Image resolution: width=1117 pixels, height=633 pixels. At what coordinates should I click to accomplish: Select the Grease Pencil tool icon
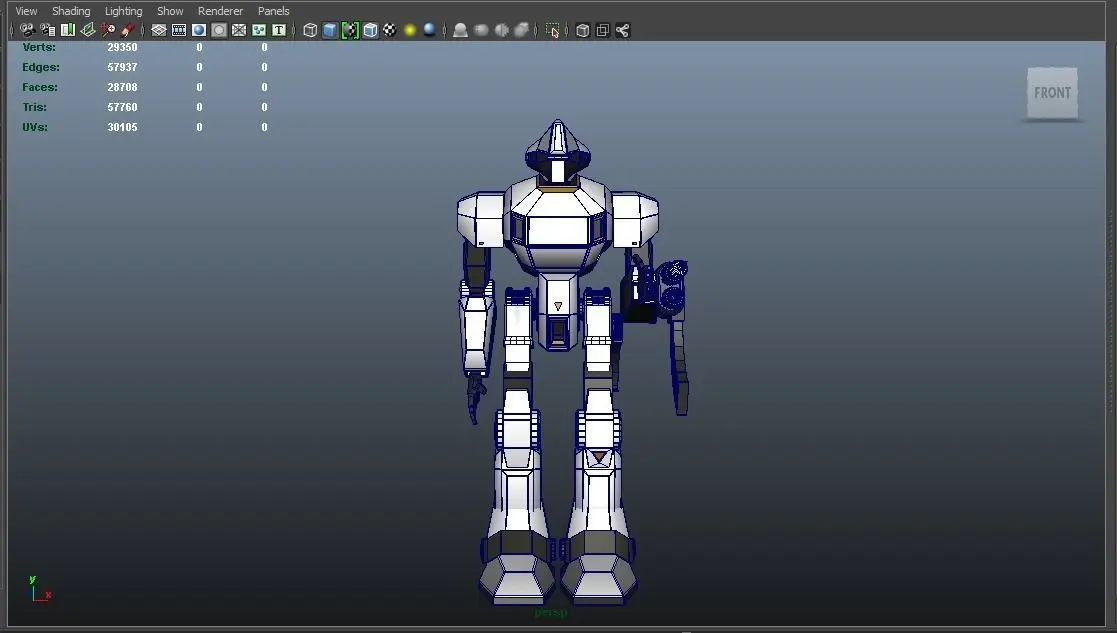tap(128, 30)
